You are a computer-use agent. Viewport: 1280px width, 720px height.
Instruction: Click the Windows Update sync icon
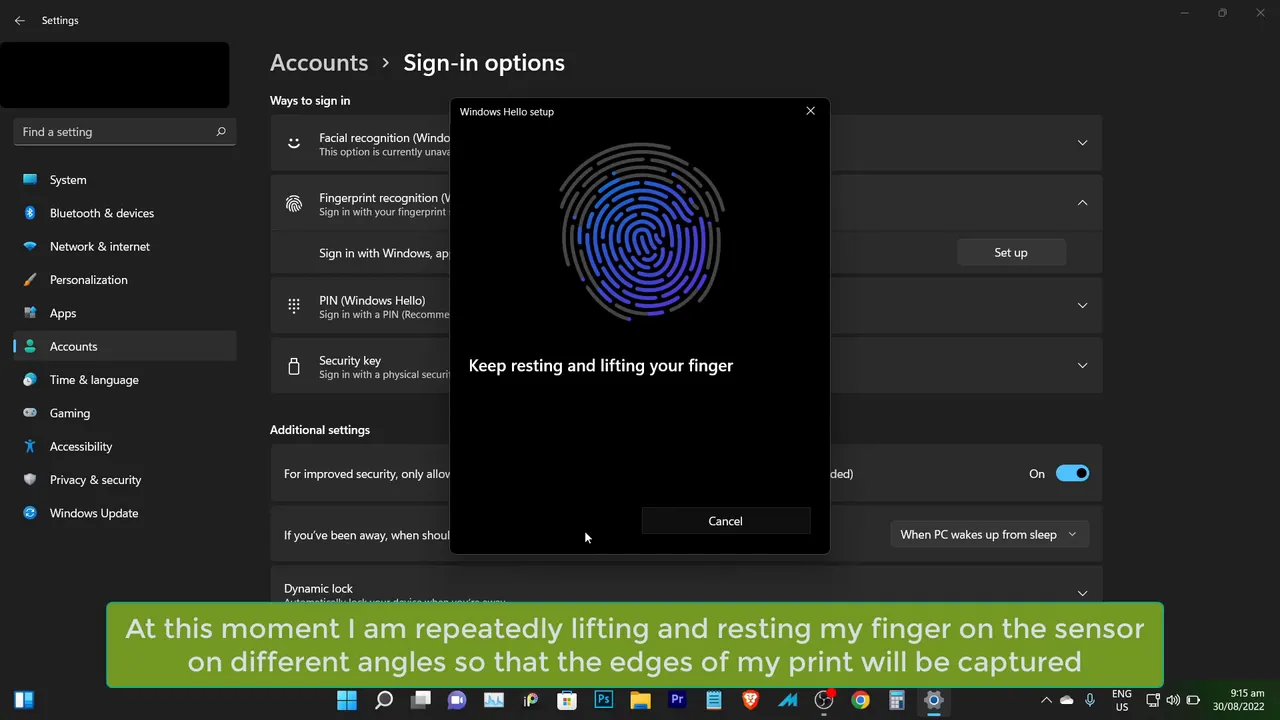coord(30,513)
